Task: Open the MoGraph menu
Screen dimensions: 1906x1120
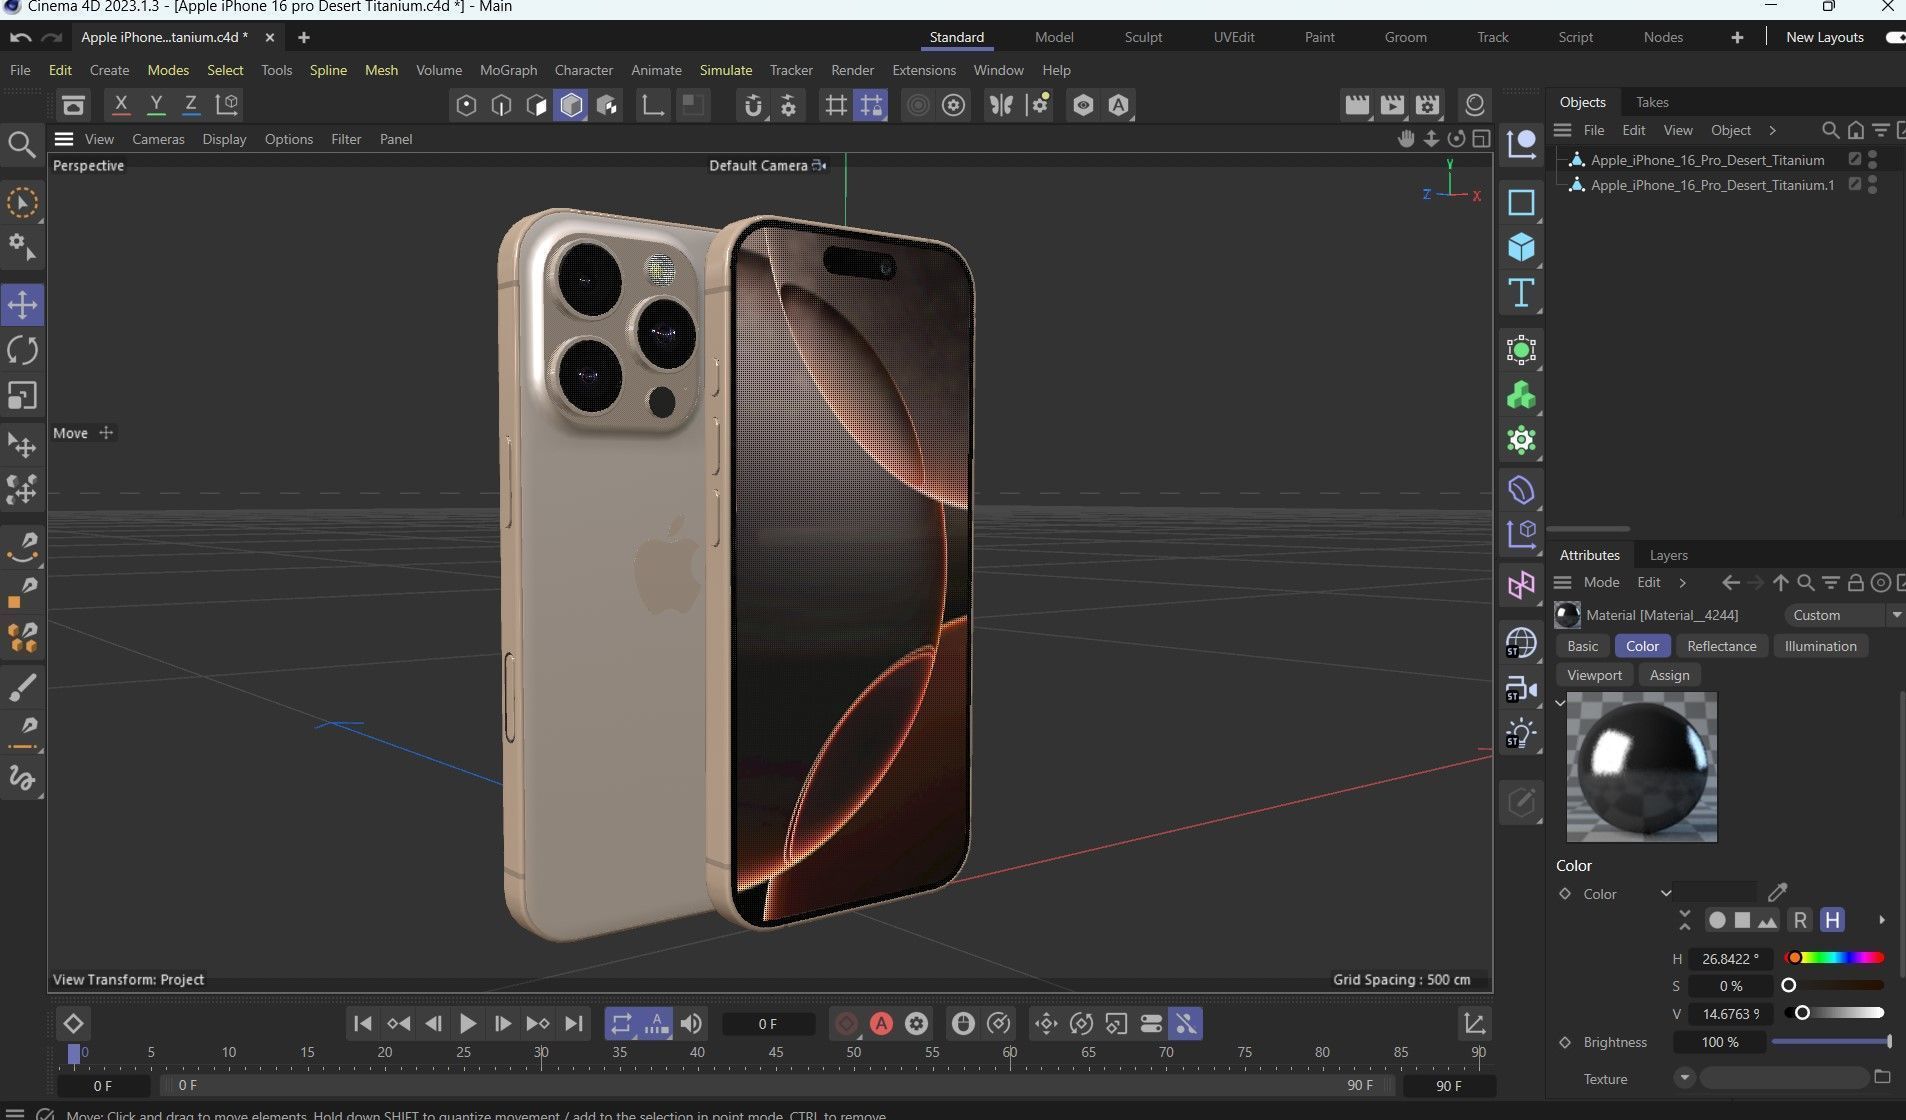Action: coord(508,70)
